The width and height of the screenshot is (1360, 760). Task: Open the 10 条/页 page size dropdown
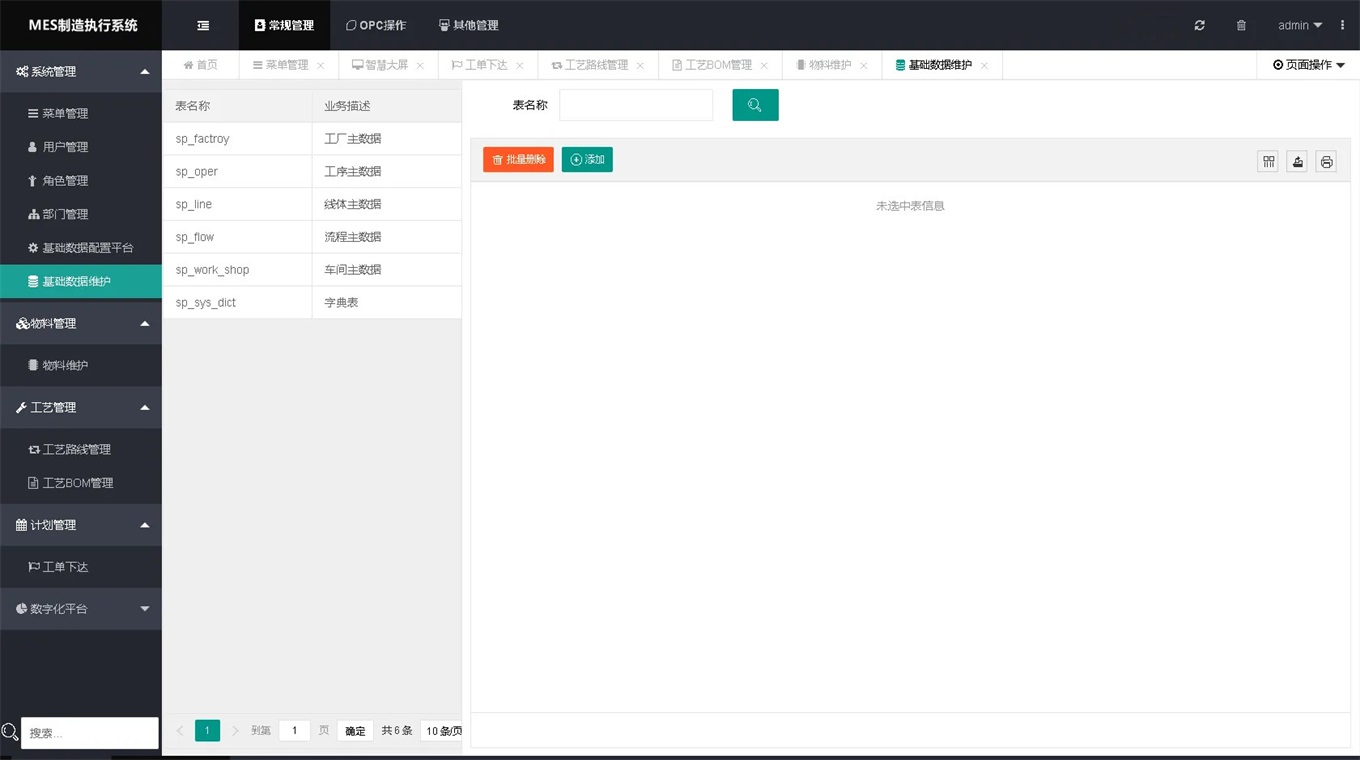tap(442, 731)
